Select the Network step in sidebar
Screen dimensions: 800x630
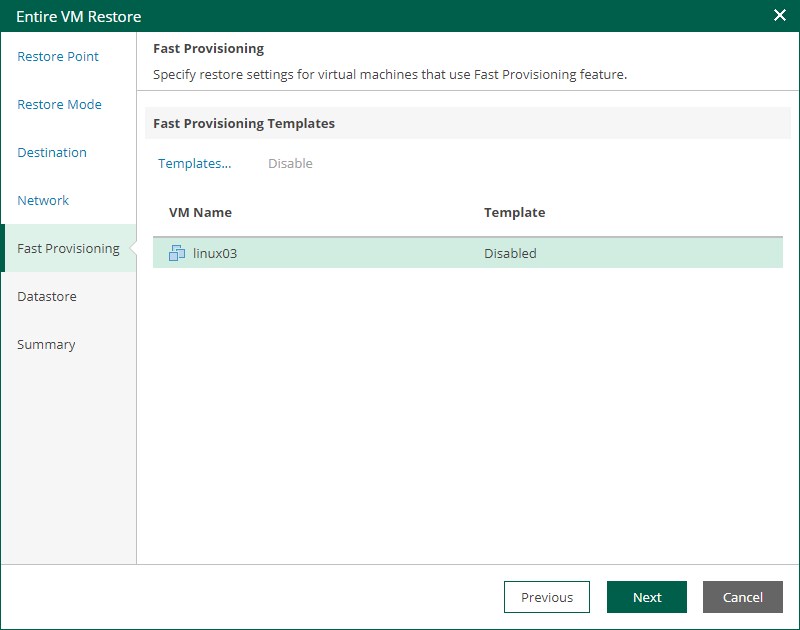pos(43,200)
